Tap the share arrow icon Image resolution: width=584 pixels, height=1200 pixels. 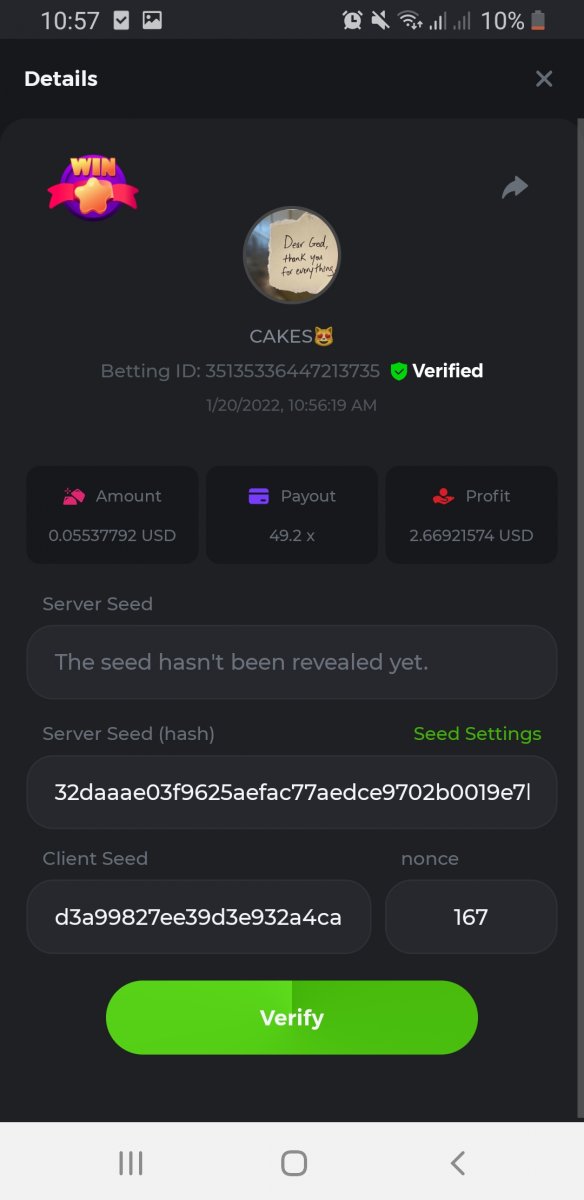(514, 187)
